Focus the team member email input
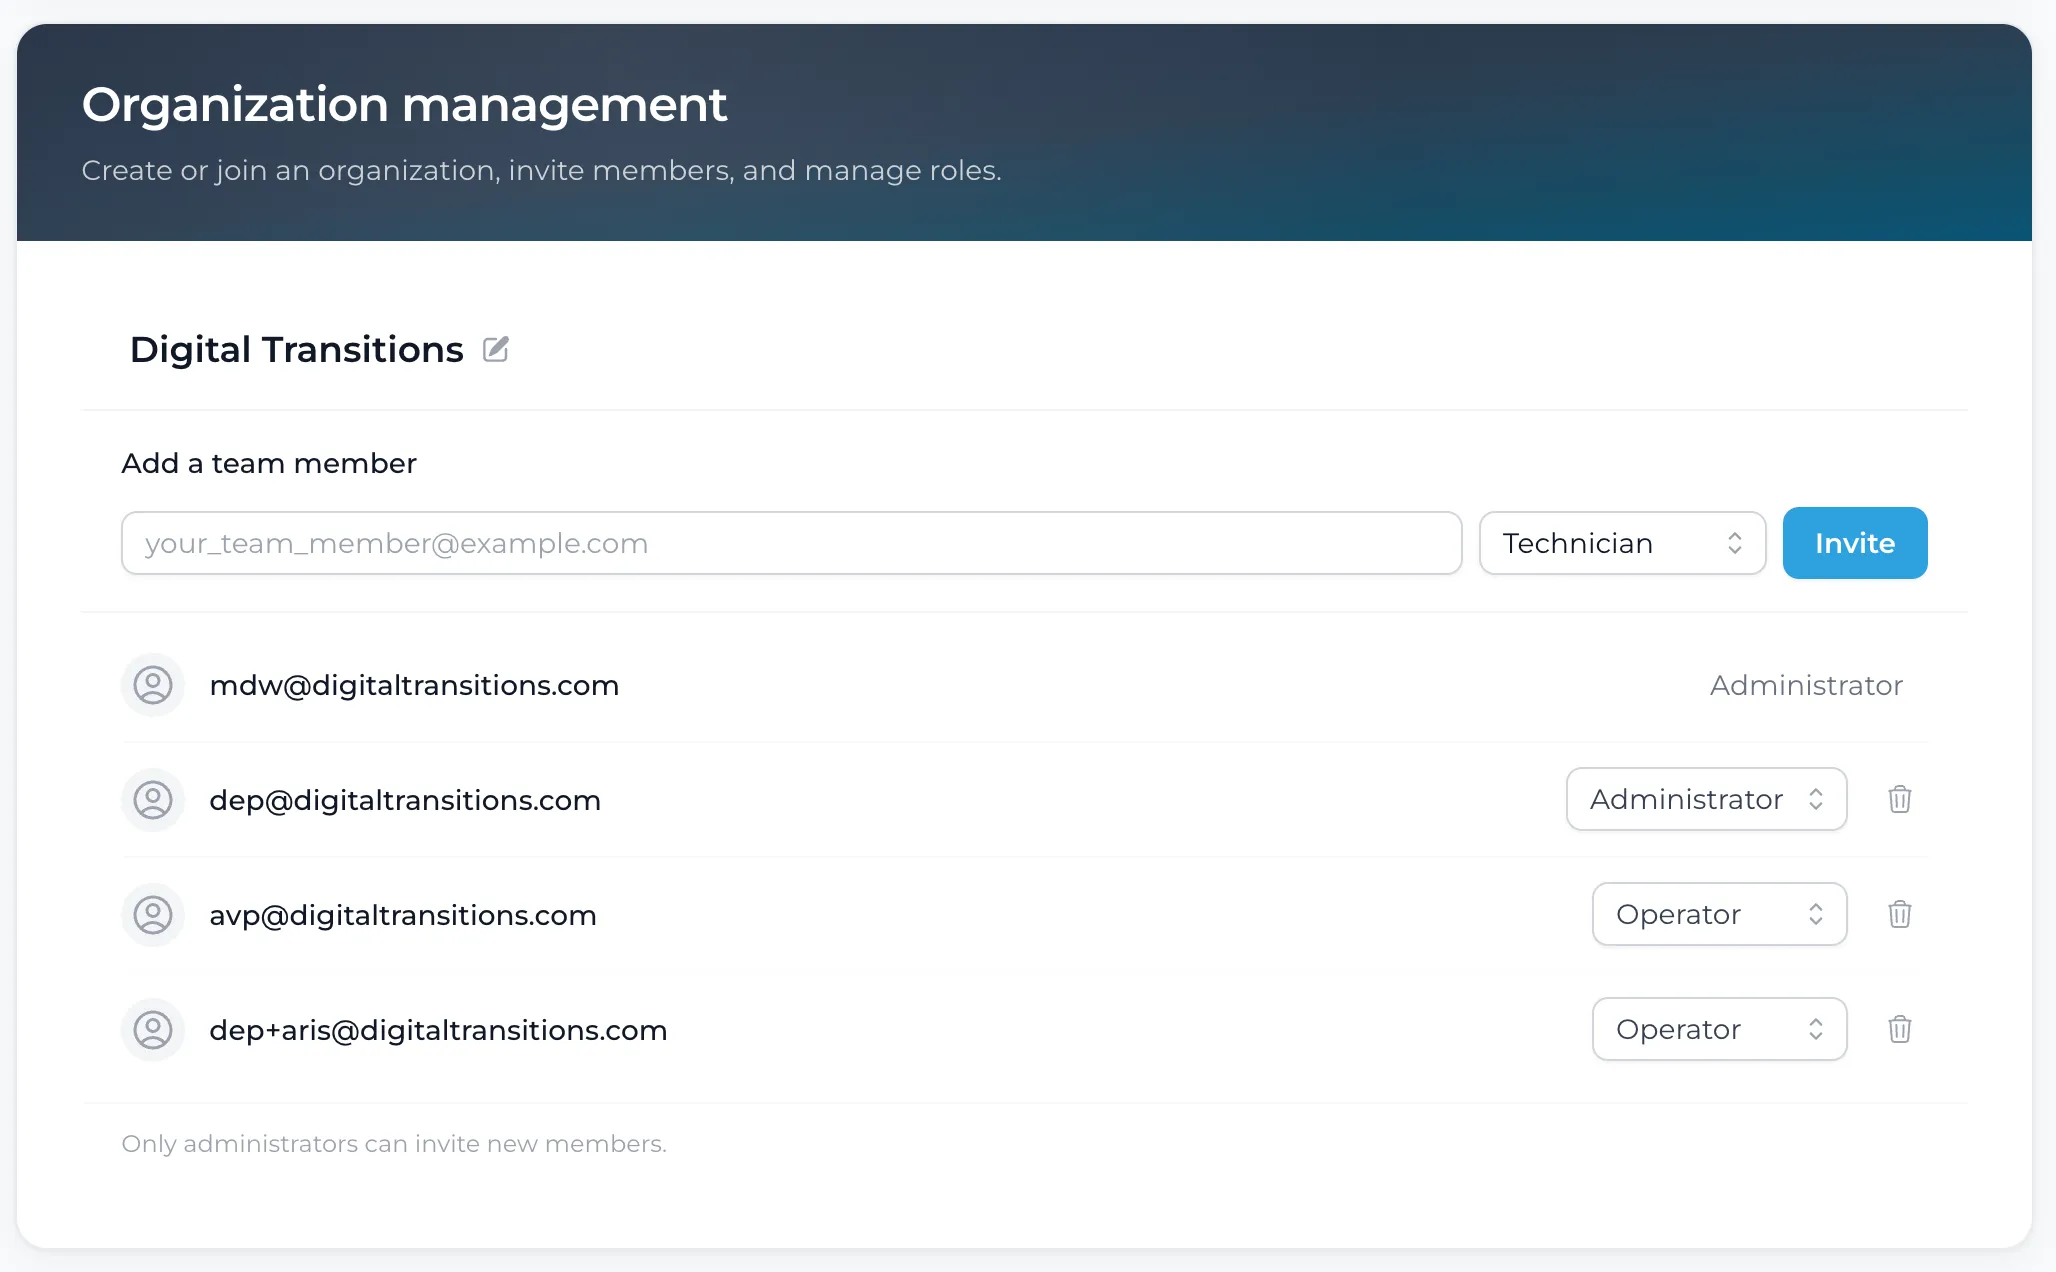 coord(791,543)
